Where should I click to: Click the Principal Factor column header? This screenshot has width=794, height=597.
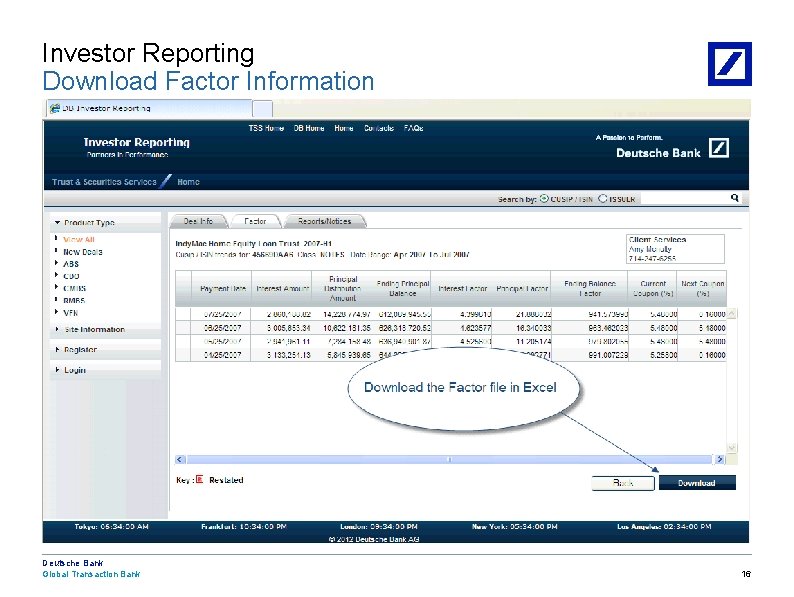(522, 289)
